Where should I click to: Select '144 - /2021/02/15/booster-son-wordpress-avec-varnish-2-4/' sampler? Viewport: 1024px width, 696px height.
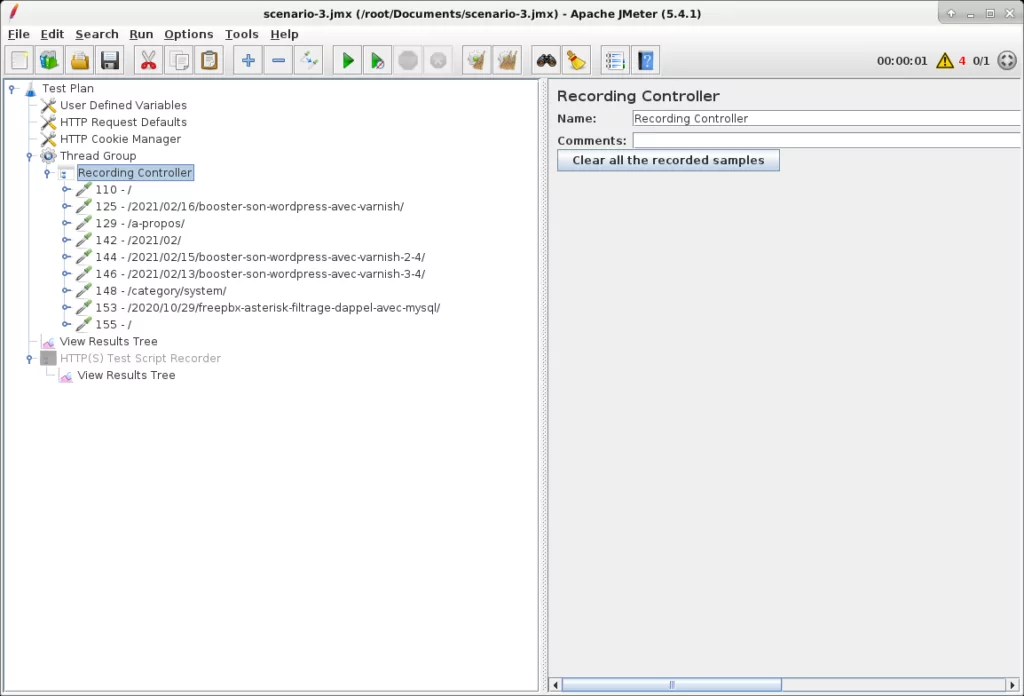(260, 257)
